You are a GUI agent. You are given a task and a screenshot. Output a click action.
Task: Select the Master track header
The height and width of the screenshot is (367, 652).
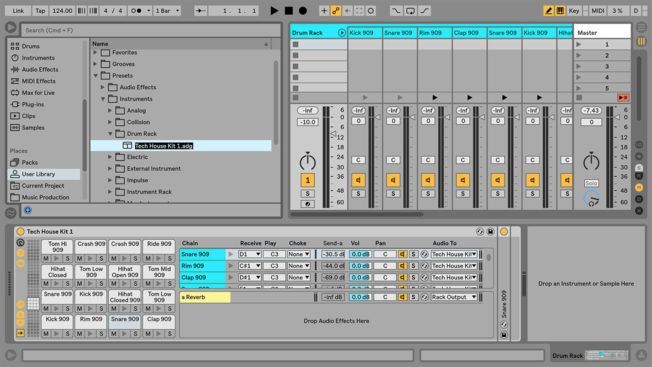[x=602, y=32]
